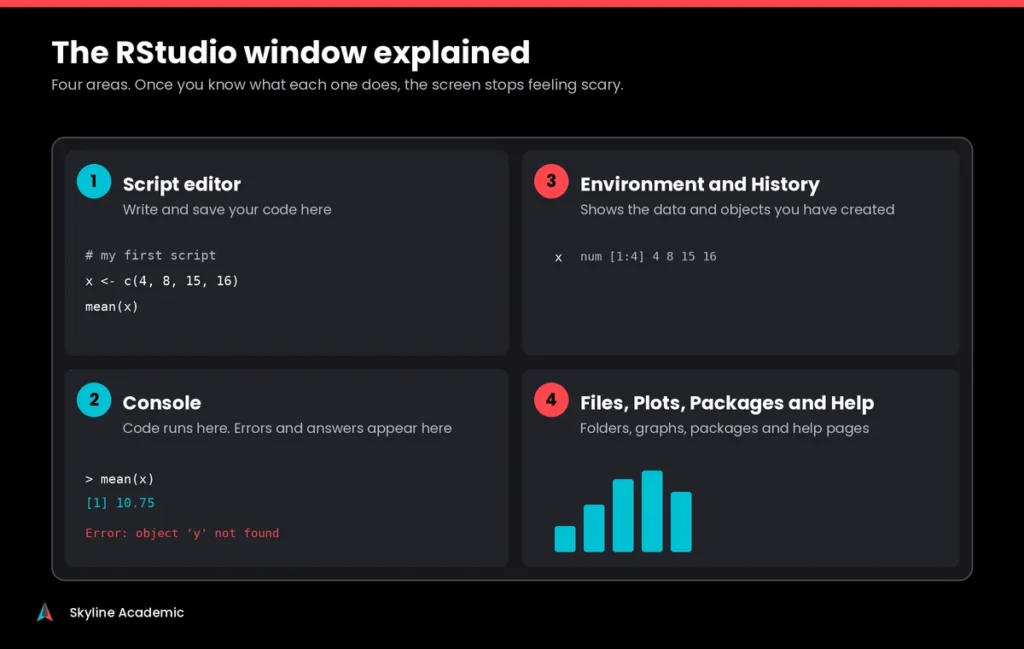Click the 'Skyline Academic' footer text
This screenshot has width=1024, height=649.
pyautogui.click(x=127, y=612)
